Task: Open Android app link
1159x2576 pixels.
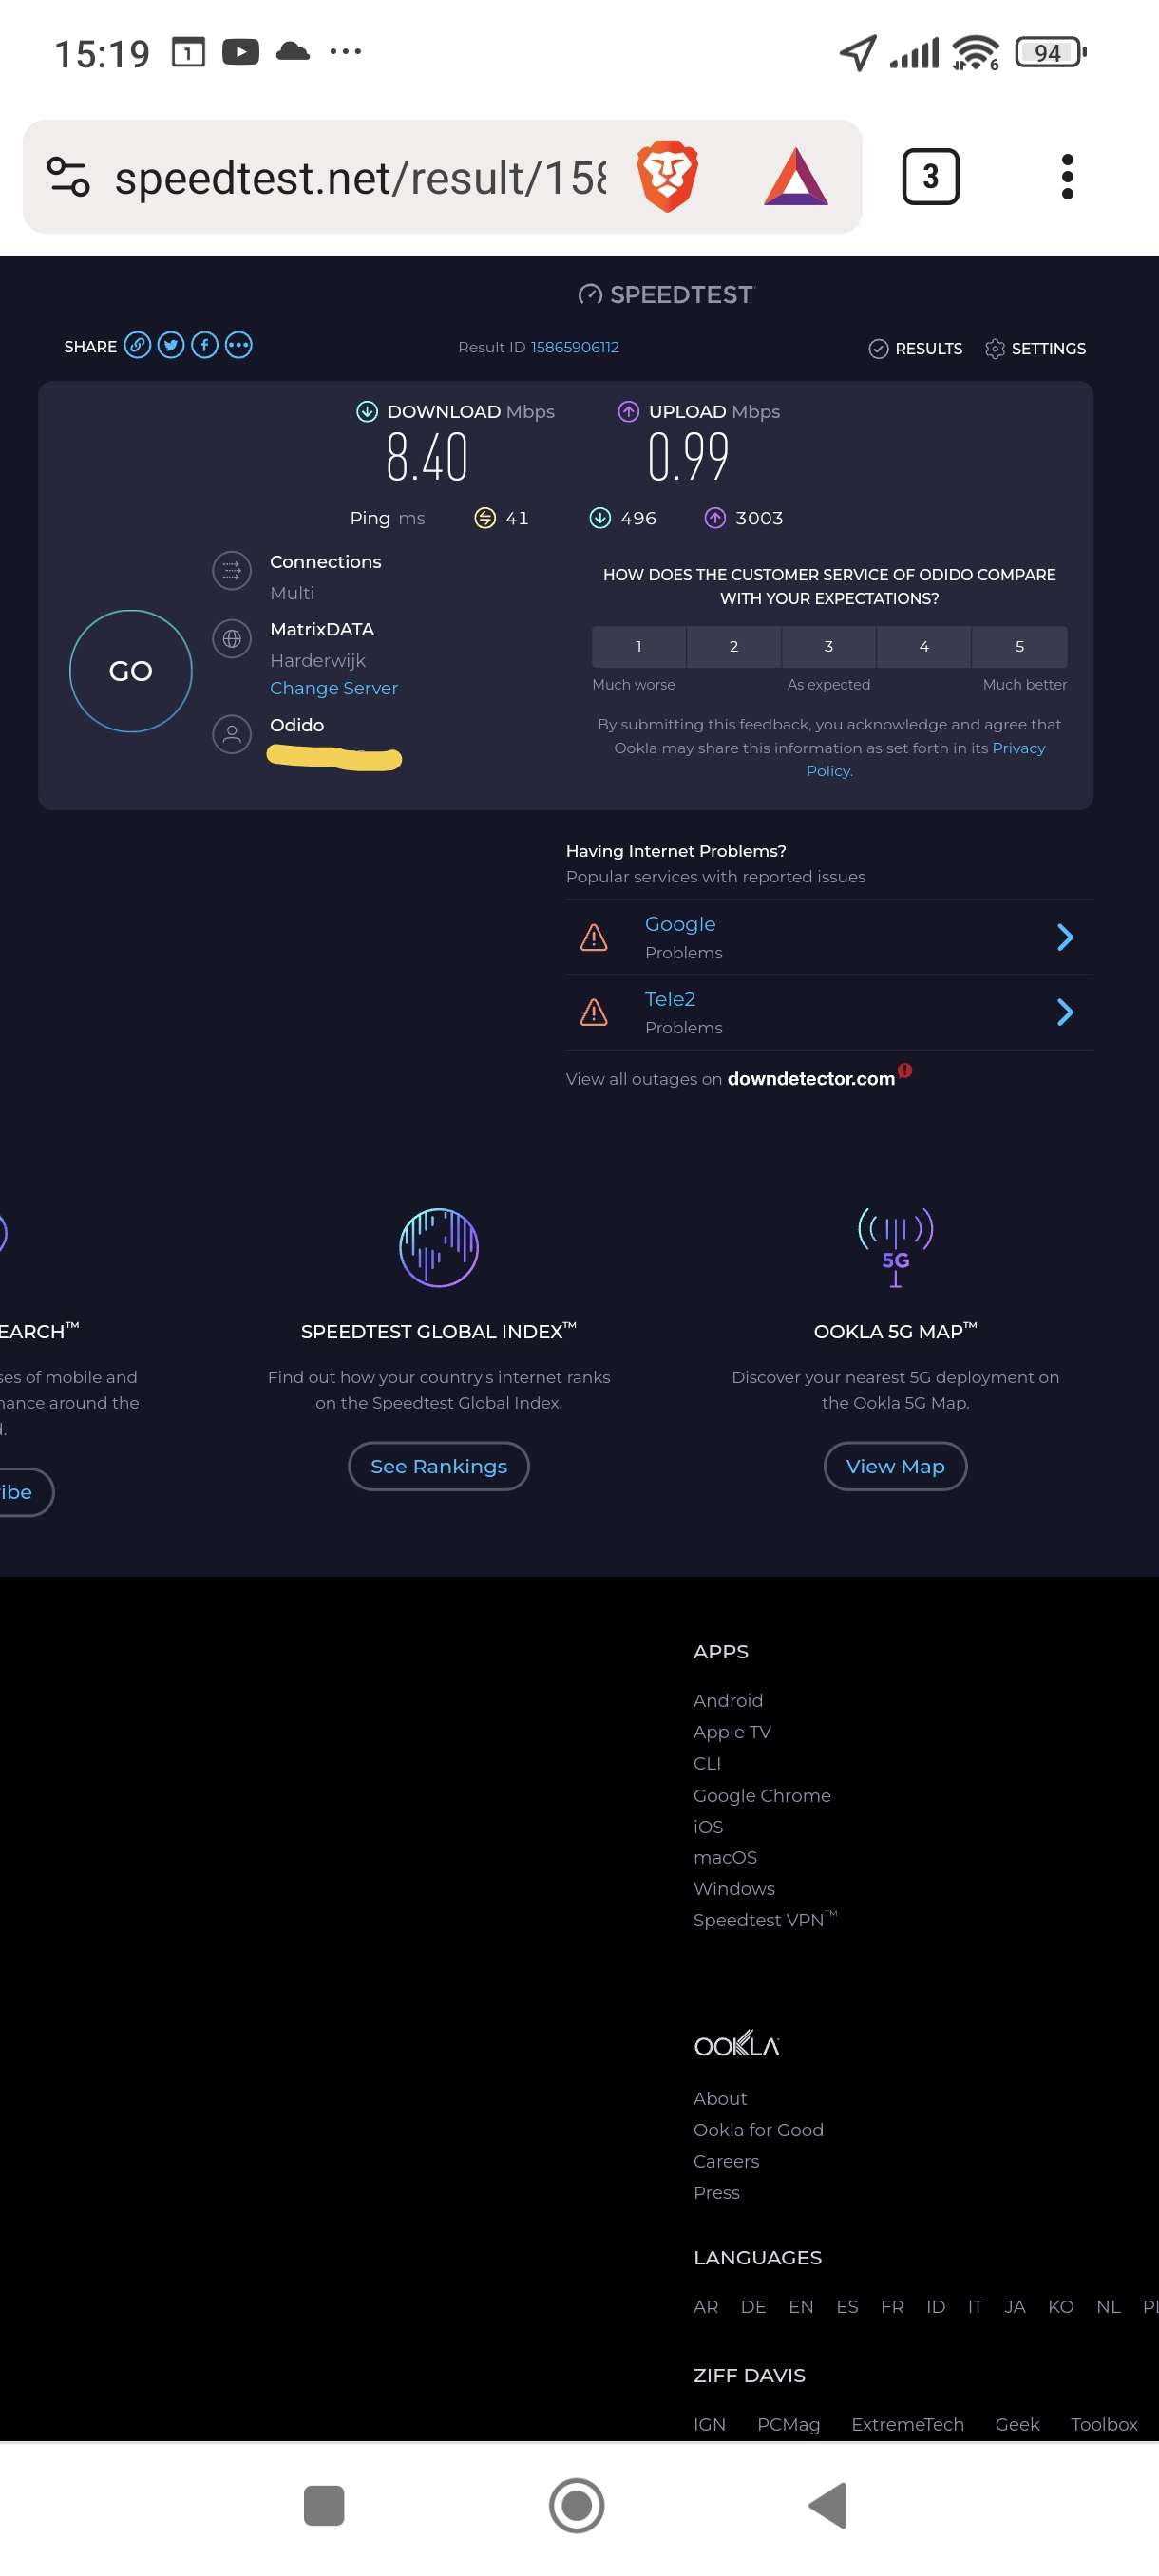Action: pos(728,1700)
